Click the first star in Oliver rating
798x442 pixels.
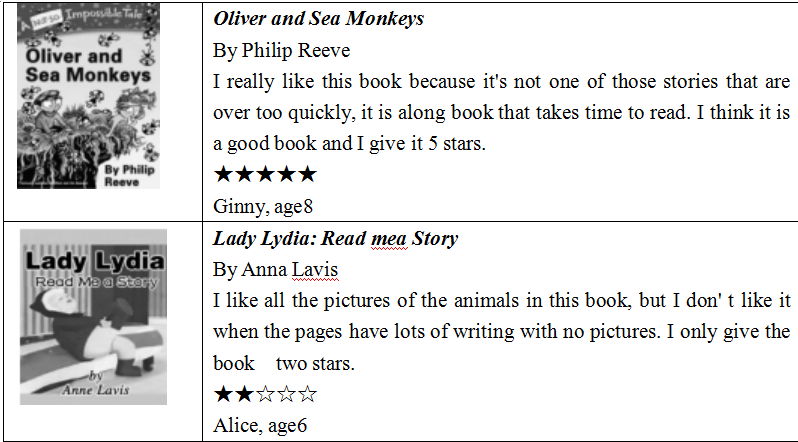pos(223,175)
